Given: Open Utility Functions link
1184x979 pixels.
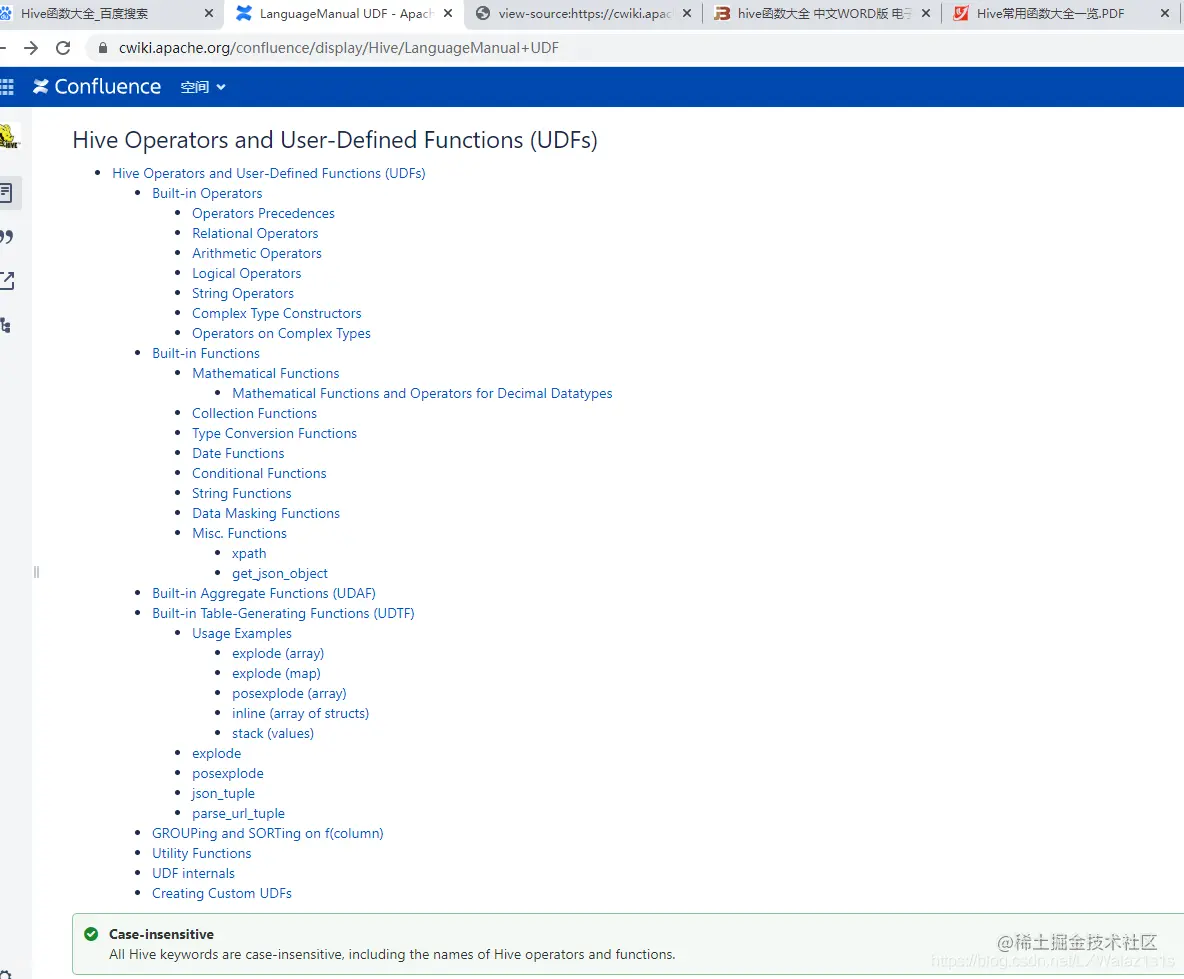Looking at the screenshot, I should click(x=202, y=854).
